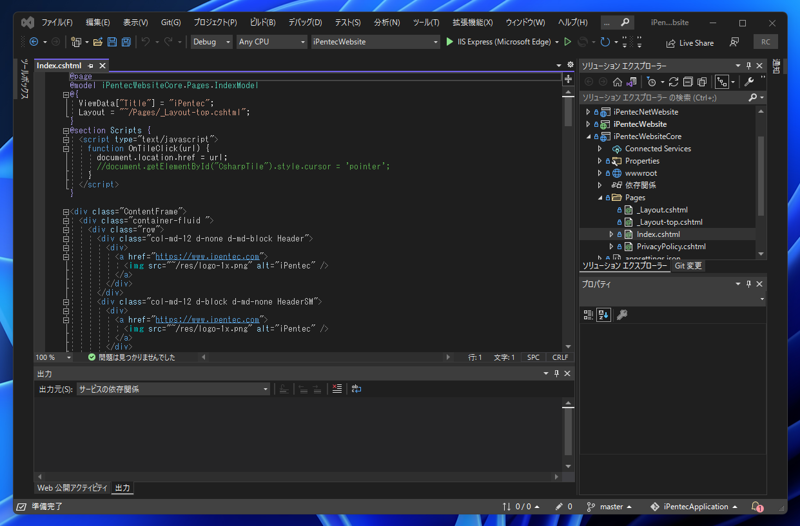The height and width of the screenshot is (526, 800).
Task: Open the ファイル(F) menu
Action: pos(57,22)
